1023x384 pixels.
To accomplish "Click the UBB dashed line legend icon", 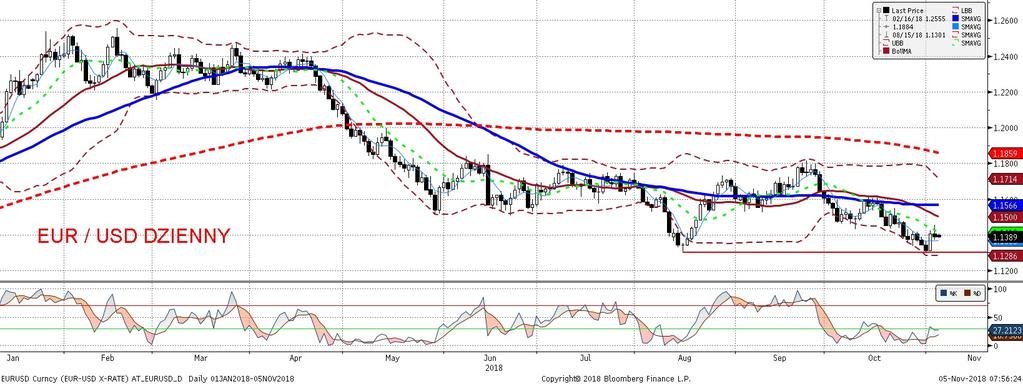I will click(x=886, y=42).
